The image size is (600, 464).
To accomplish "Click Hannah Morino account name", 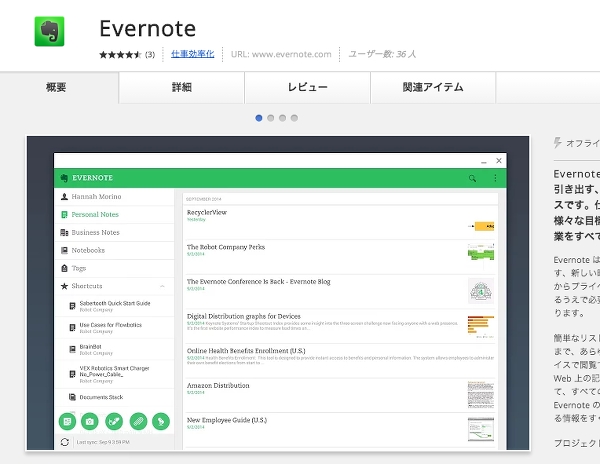I will click(96, 197).
